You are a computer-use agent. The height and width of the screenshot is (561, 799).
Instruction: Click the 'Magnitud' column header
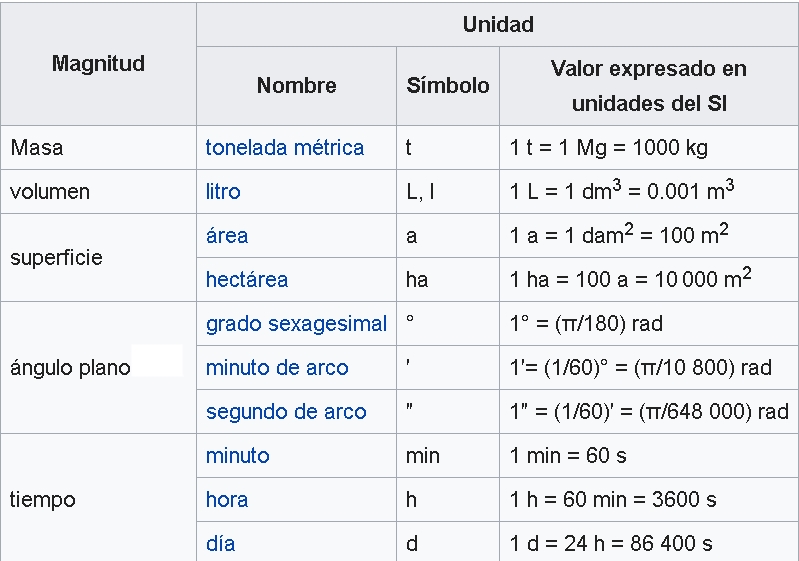98,64
